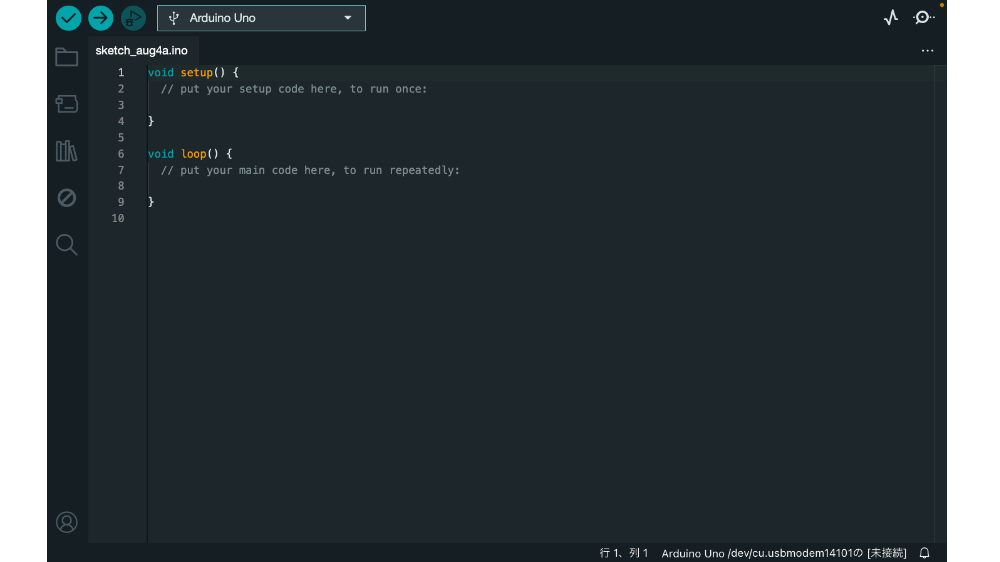
Task: Click the USB icon in board selector
Action: pyautogui.click(x=173, y=18)
